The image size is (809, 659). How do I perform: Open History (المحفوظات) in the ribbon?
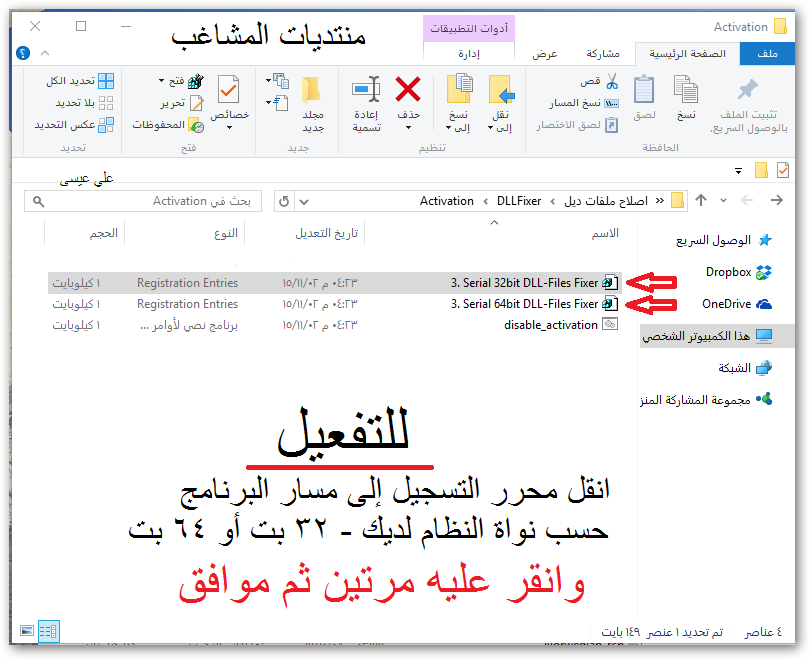click(x=168, y=125)
